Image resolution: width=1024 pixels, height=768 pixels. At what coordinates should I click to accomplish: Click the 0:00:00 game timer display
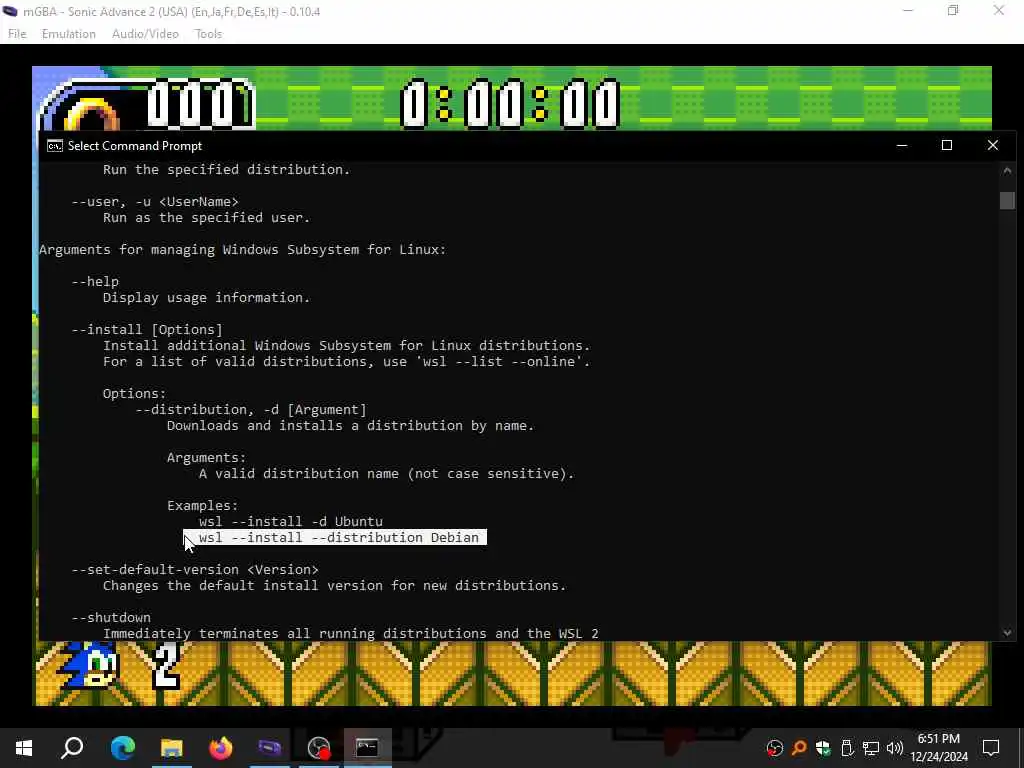(509, 103)
